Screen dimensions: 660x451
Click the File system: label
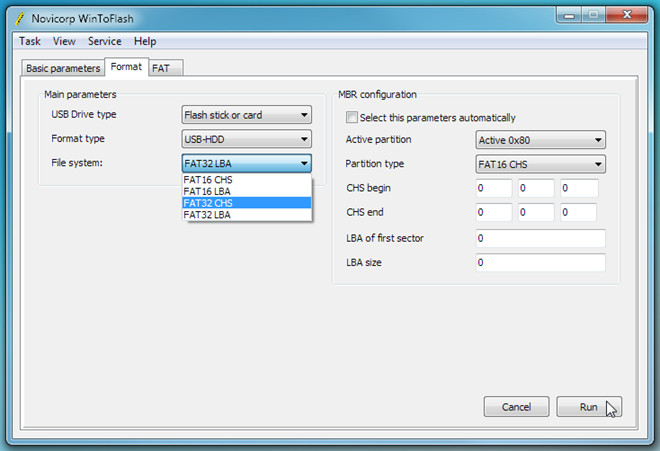click(x=77, y=163)
